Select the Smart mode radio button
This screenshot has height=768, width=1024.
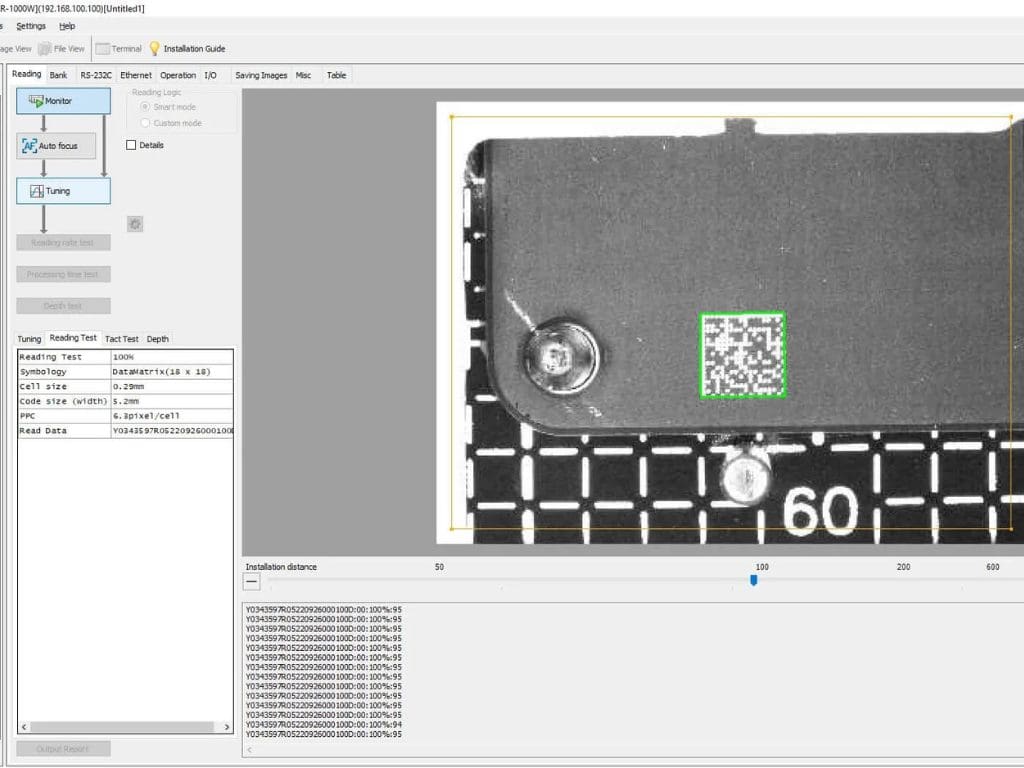tap(146, 106)
